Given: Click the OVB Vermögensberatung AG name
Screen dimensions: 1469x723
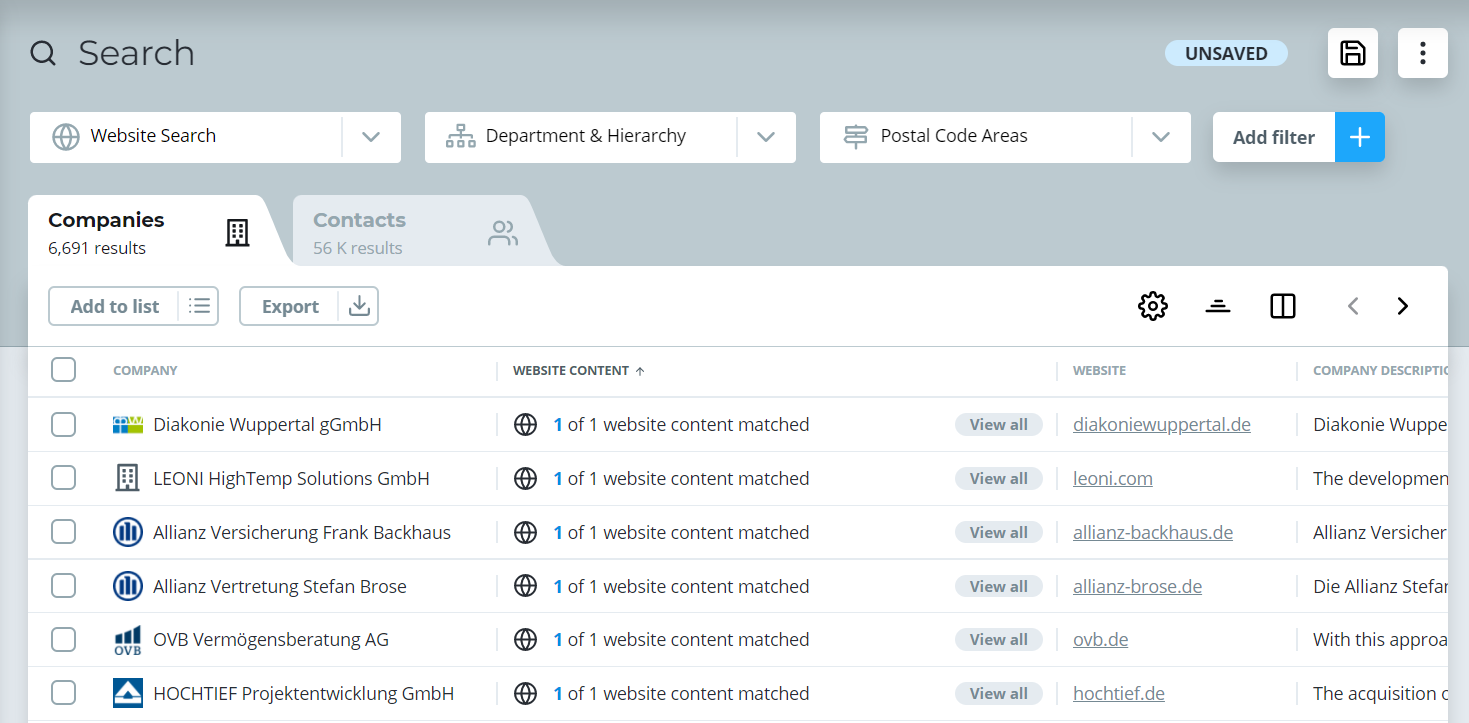Looking at the screenshot, I should [x=271, y=640].
